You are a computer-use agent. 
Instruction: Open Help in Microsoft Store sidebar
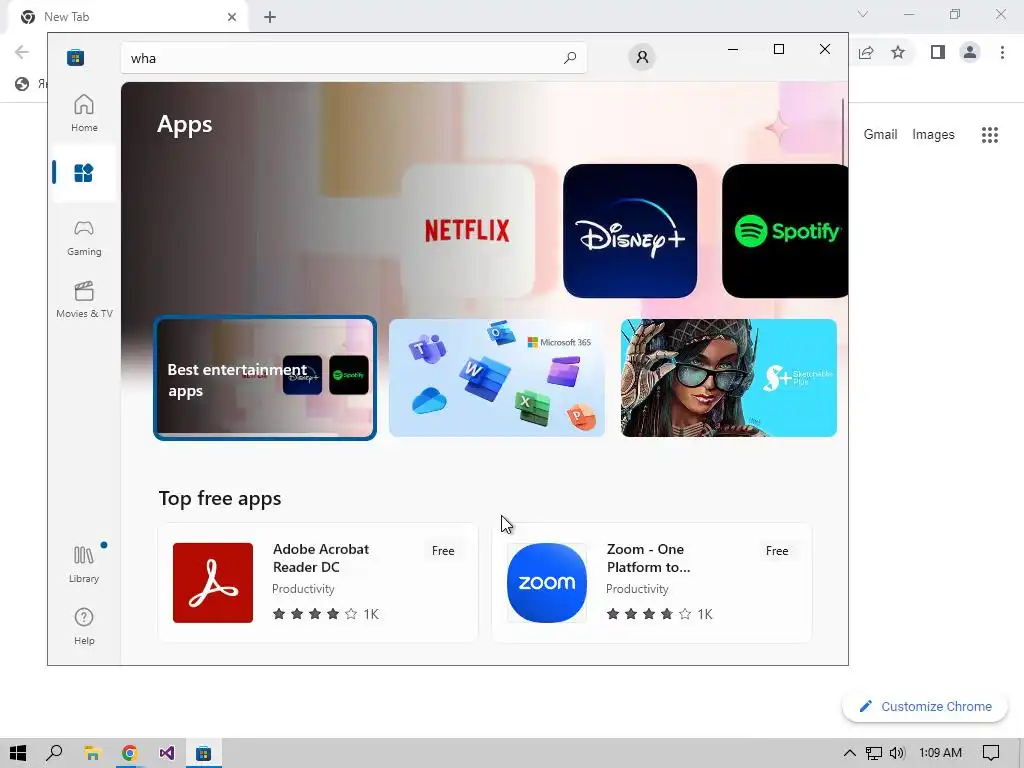click(x=84, y=626)
